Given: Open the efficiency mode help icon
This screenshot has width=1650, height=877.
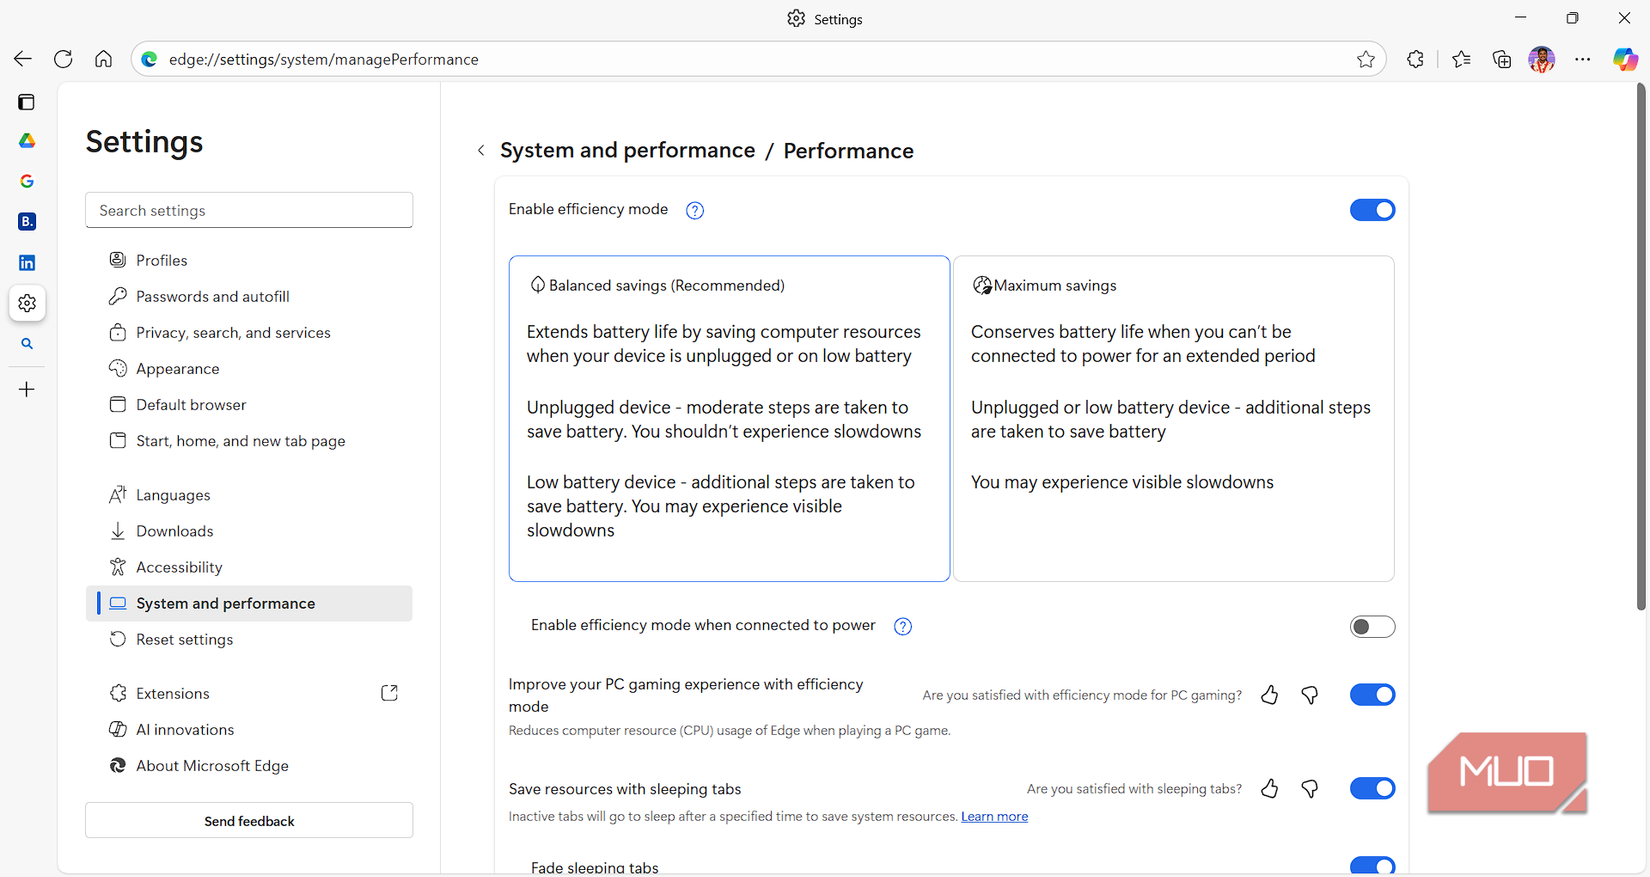Looking at the screenshot, I should [x=695, y=210].
